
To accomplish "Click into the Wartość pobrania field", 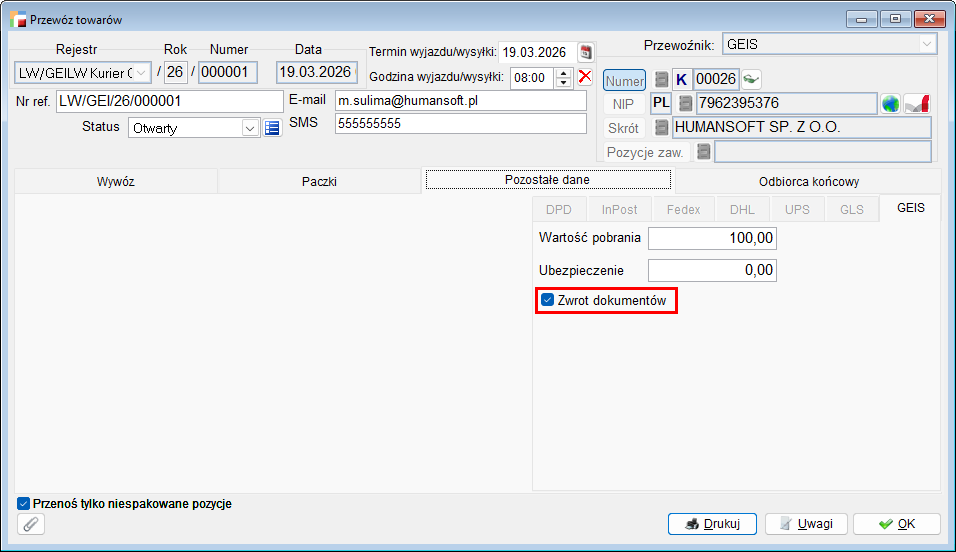I will click(712, 238).
